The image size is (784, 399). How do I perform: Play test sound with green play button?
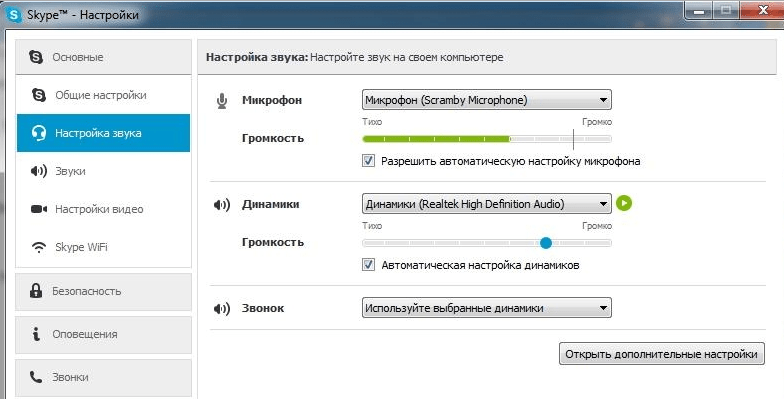[x=624, y=203]
